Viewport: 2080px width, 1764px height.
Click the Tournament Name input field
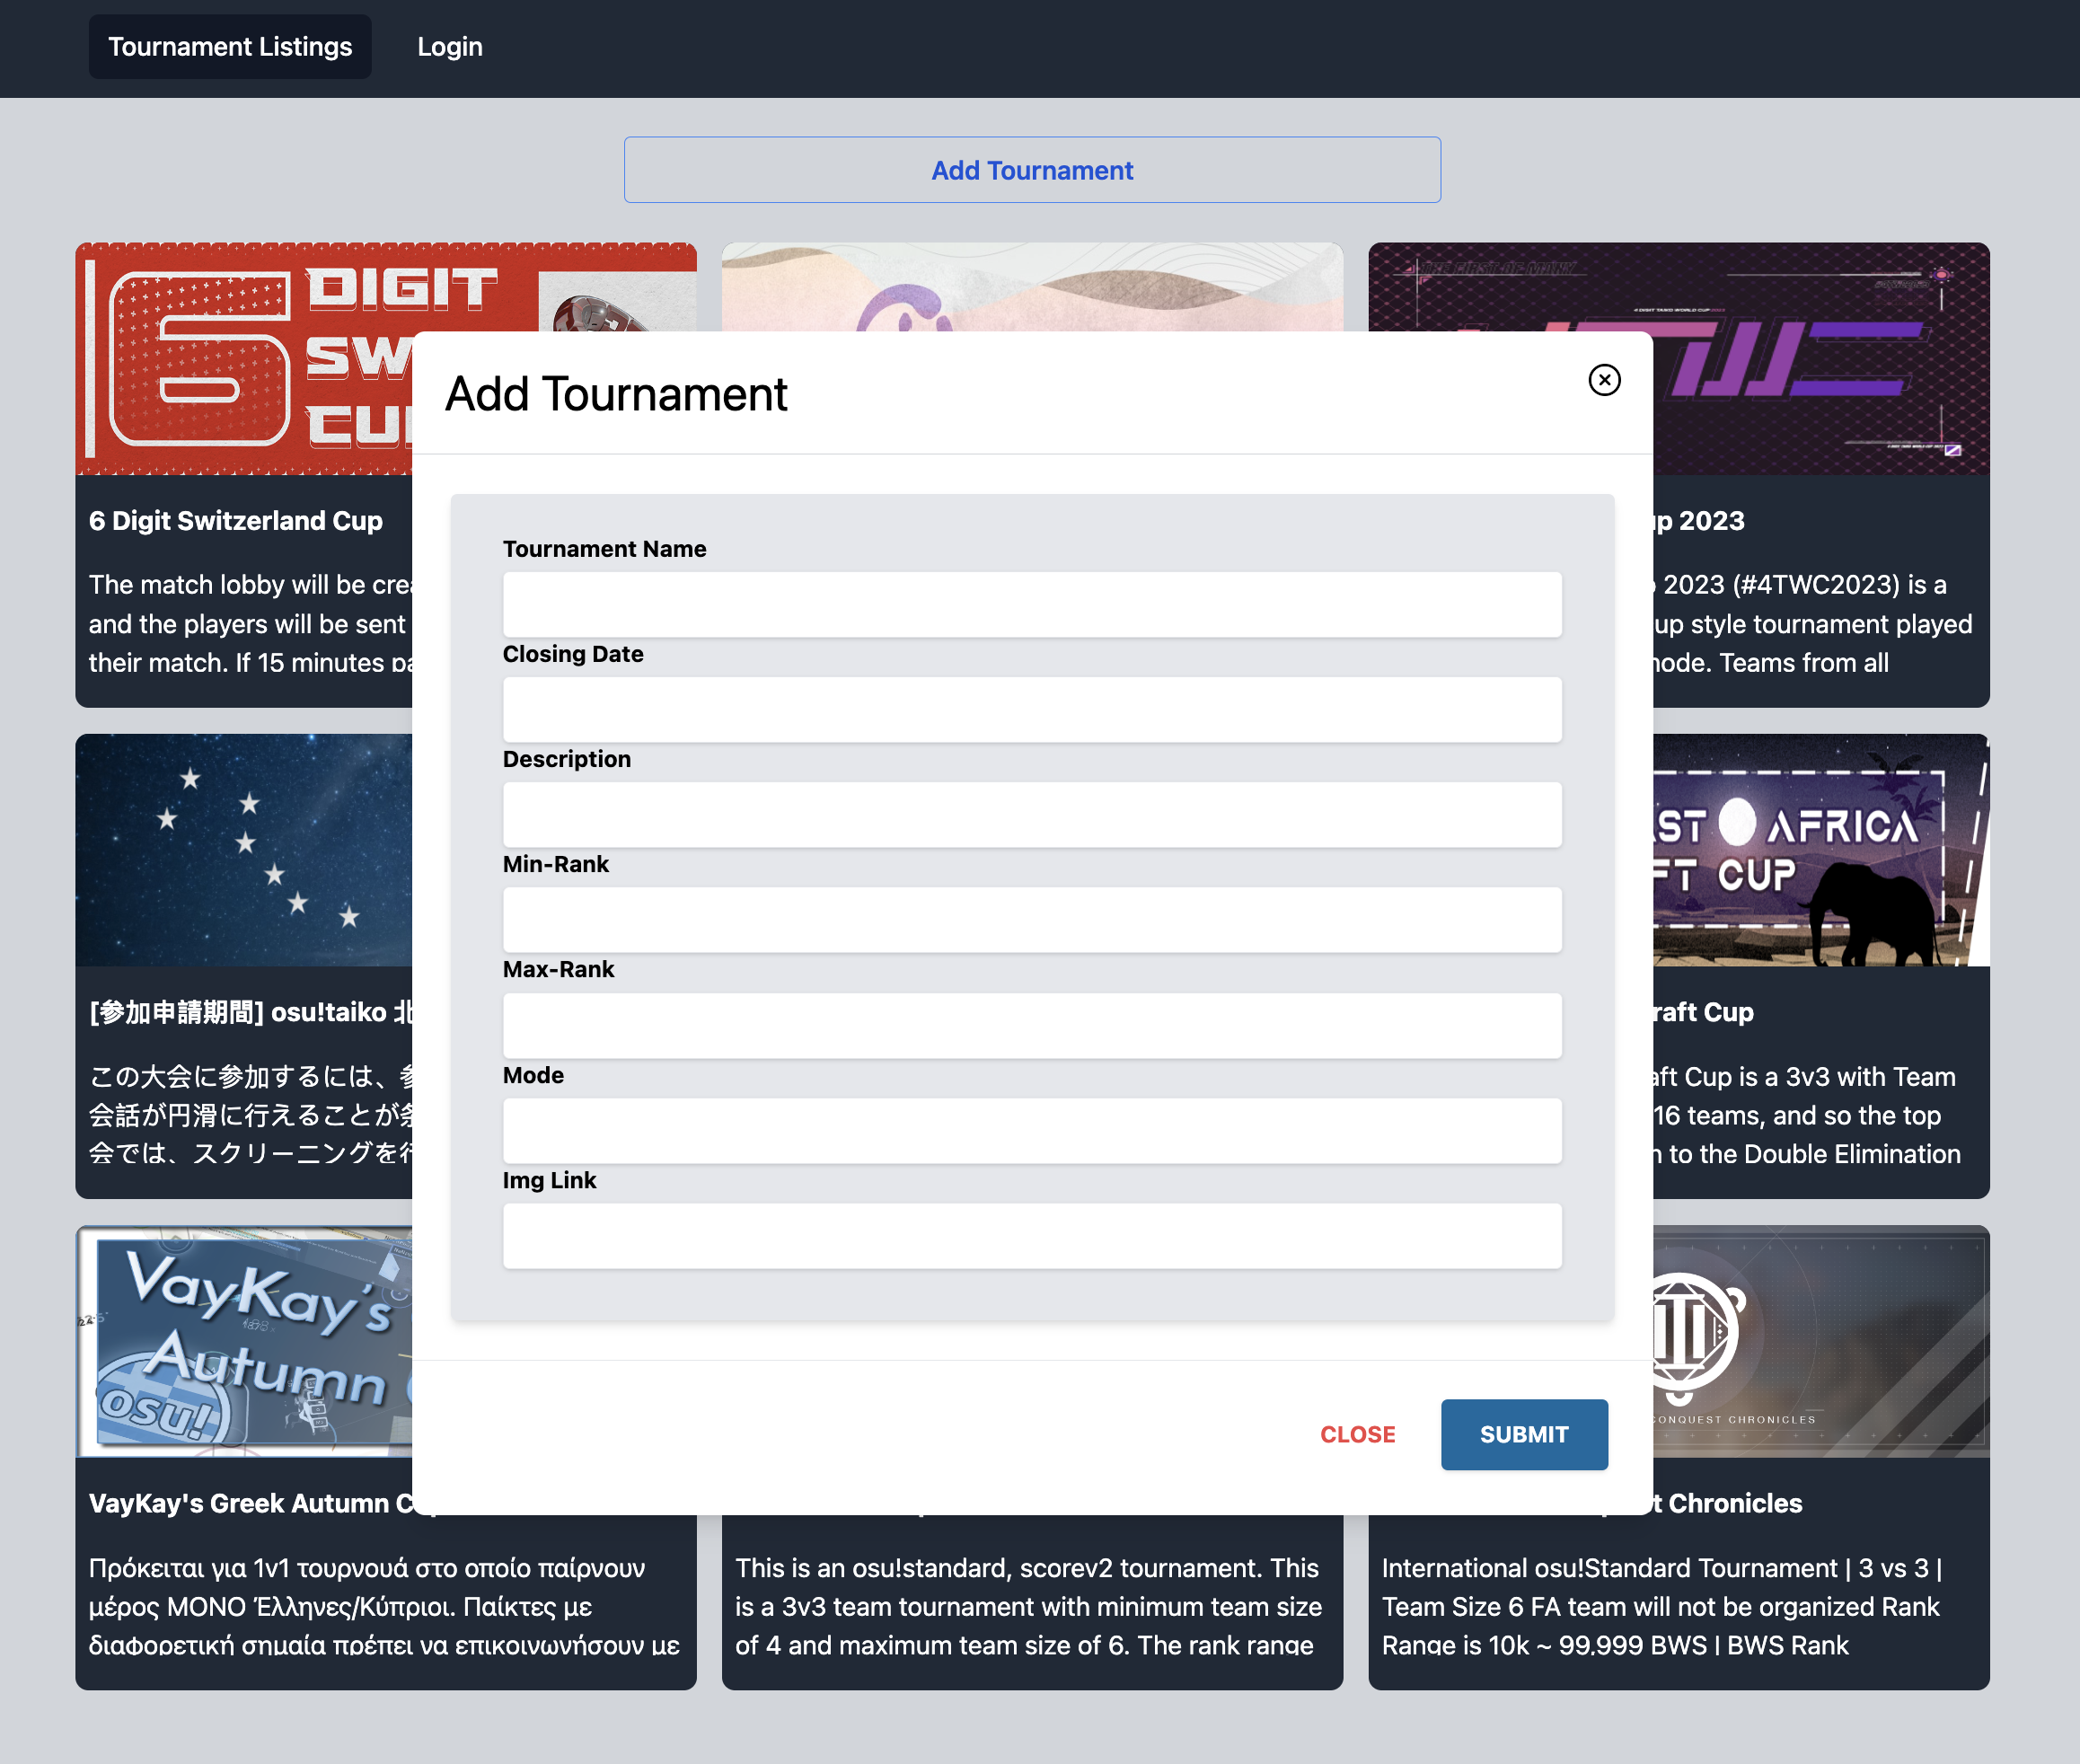[x=1031, y=605]
